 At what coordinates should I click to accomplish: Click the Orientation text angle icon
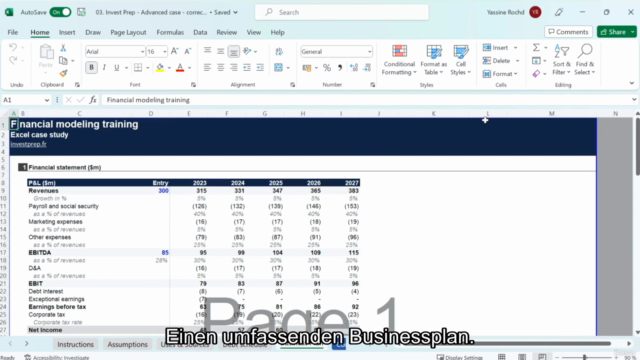247,51
